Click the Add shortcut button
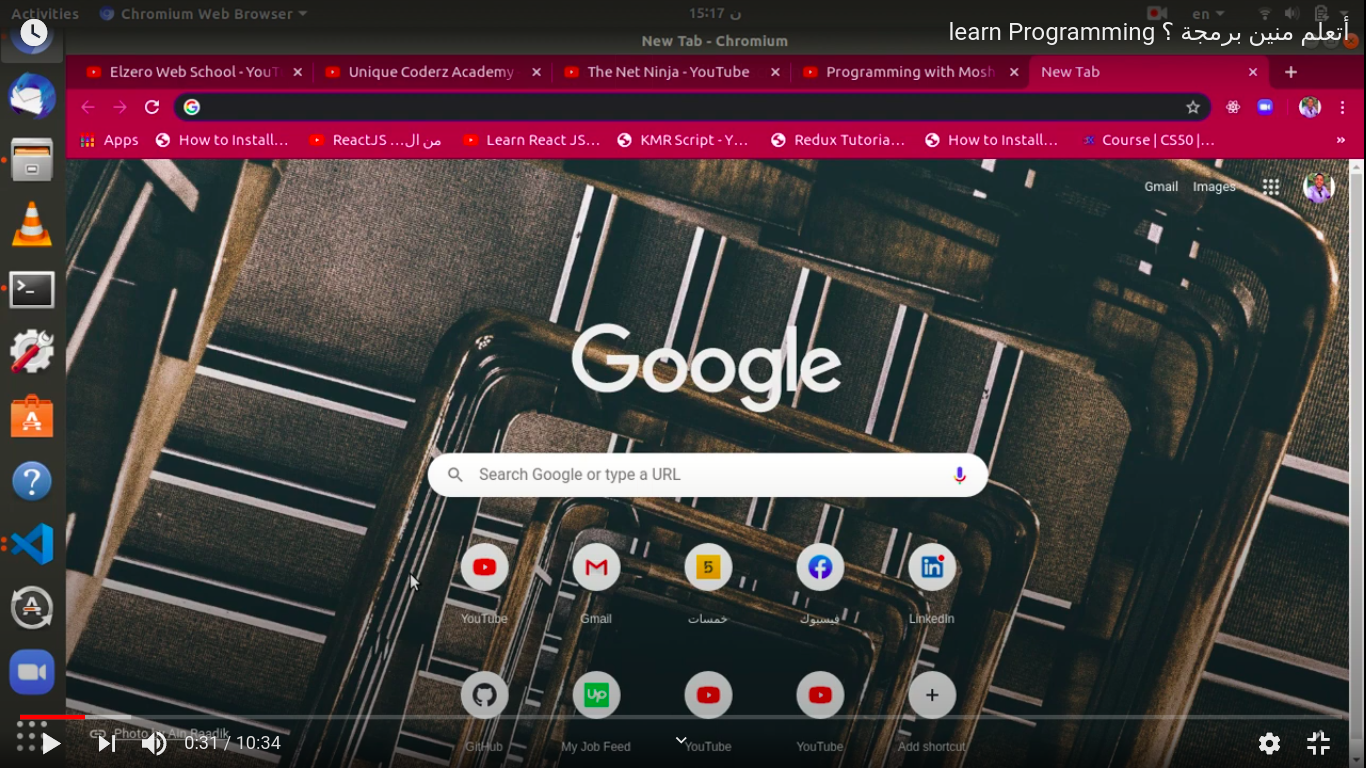Screen dimensions: 1366x768 click(x=932, y=695)
